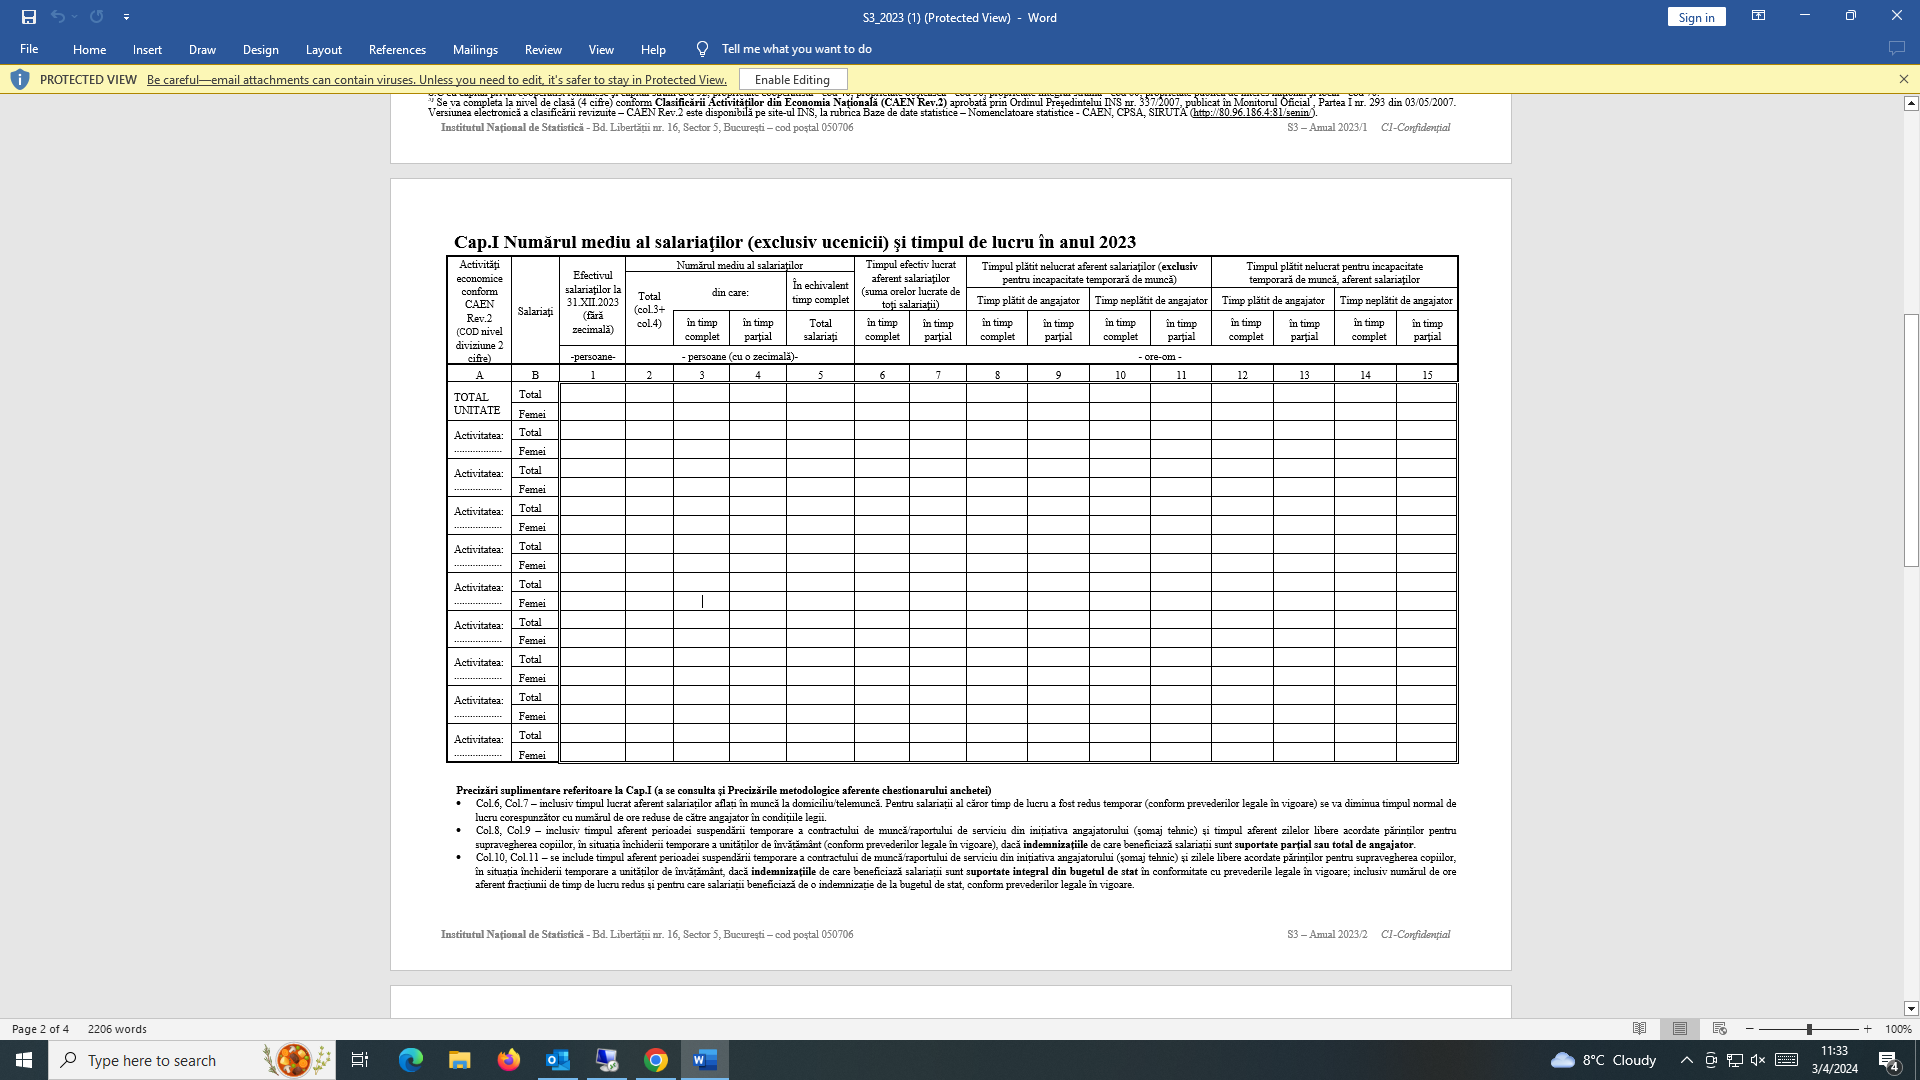
Task: Open the Protected View warning link
Action: click(x=437, y=80)
